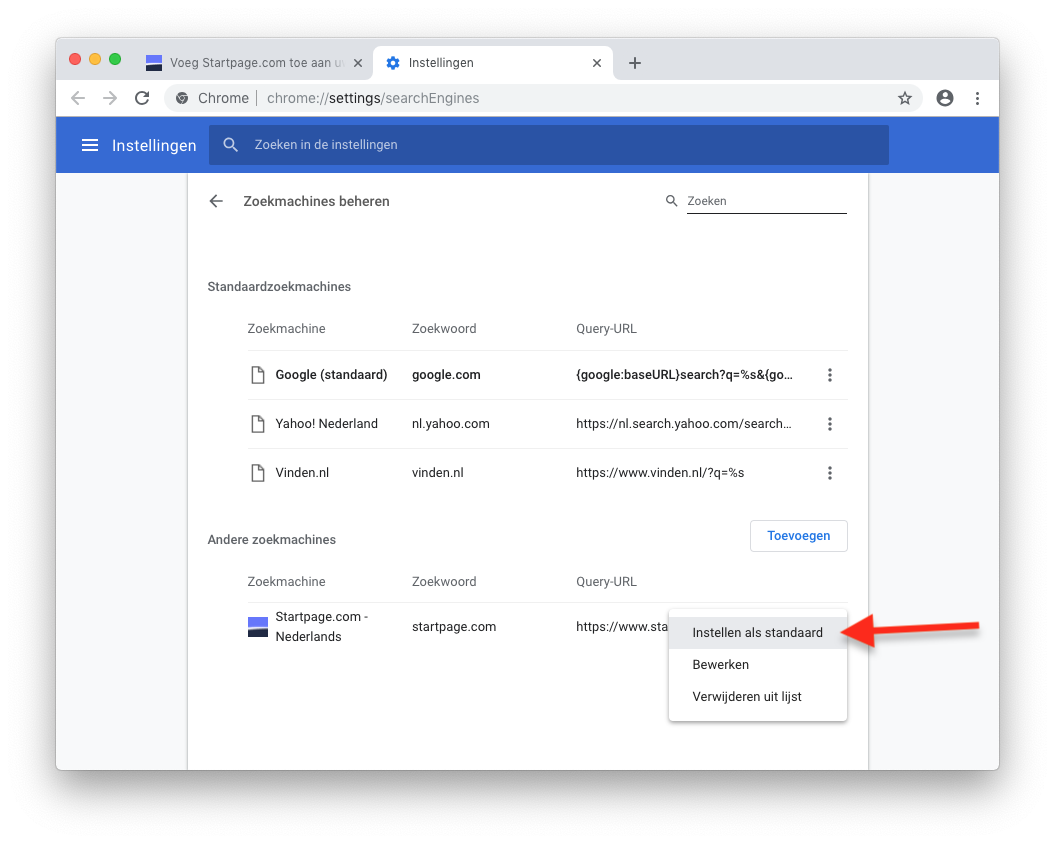
Task: Click the browser back arrow
Action: [x=78, y=98]
